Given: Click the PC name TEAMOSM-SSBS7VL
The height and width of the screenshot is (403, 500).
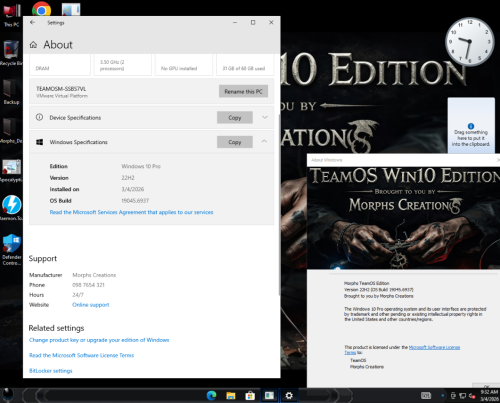Looking at the screenshot, I should pos(61,89).
